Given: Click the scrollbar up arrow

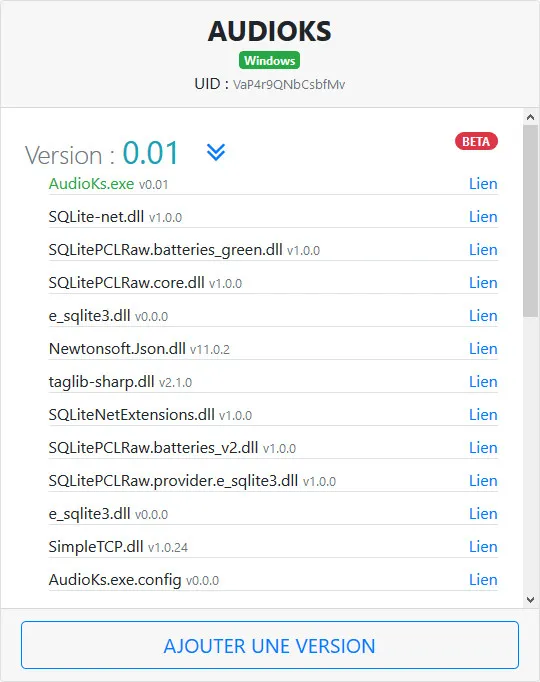Looking at the screenshot, I should tap(530, 117).
